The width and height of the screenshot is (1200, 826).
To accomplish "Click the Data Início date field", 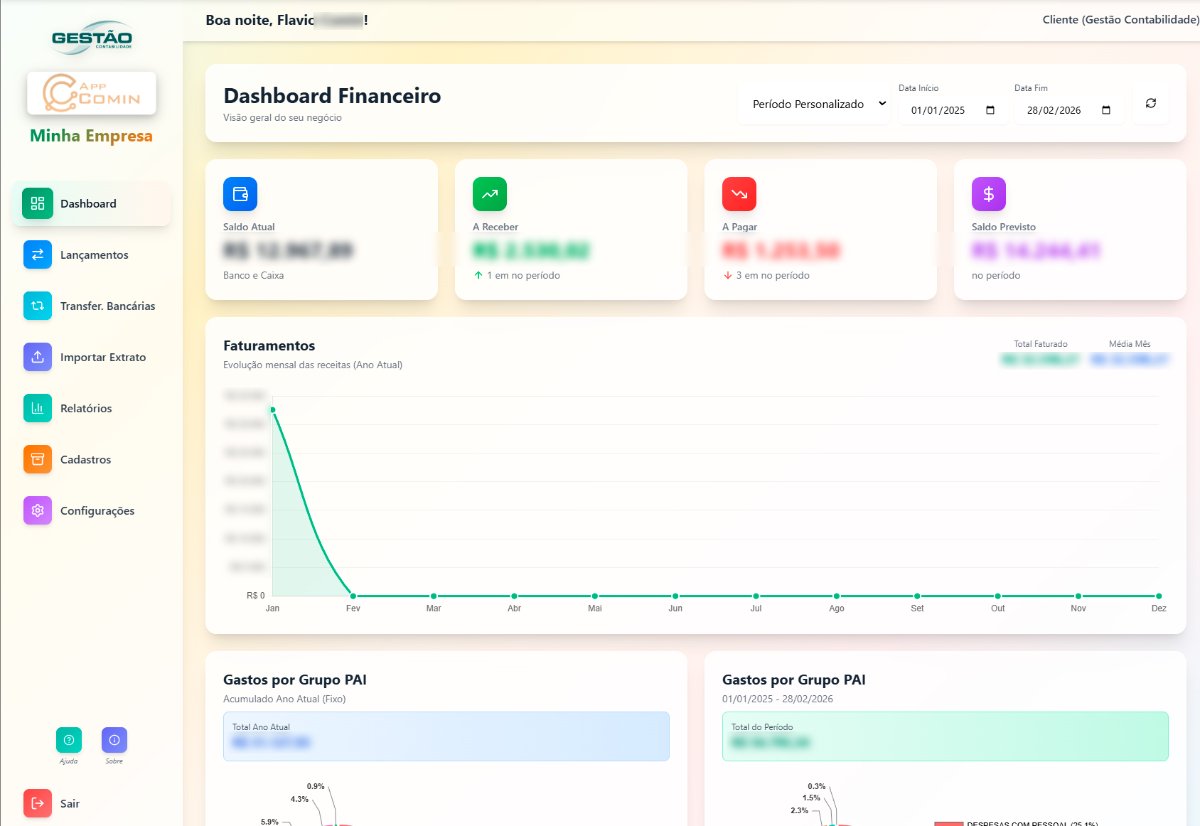I will coord(938,111).
